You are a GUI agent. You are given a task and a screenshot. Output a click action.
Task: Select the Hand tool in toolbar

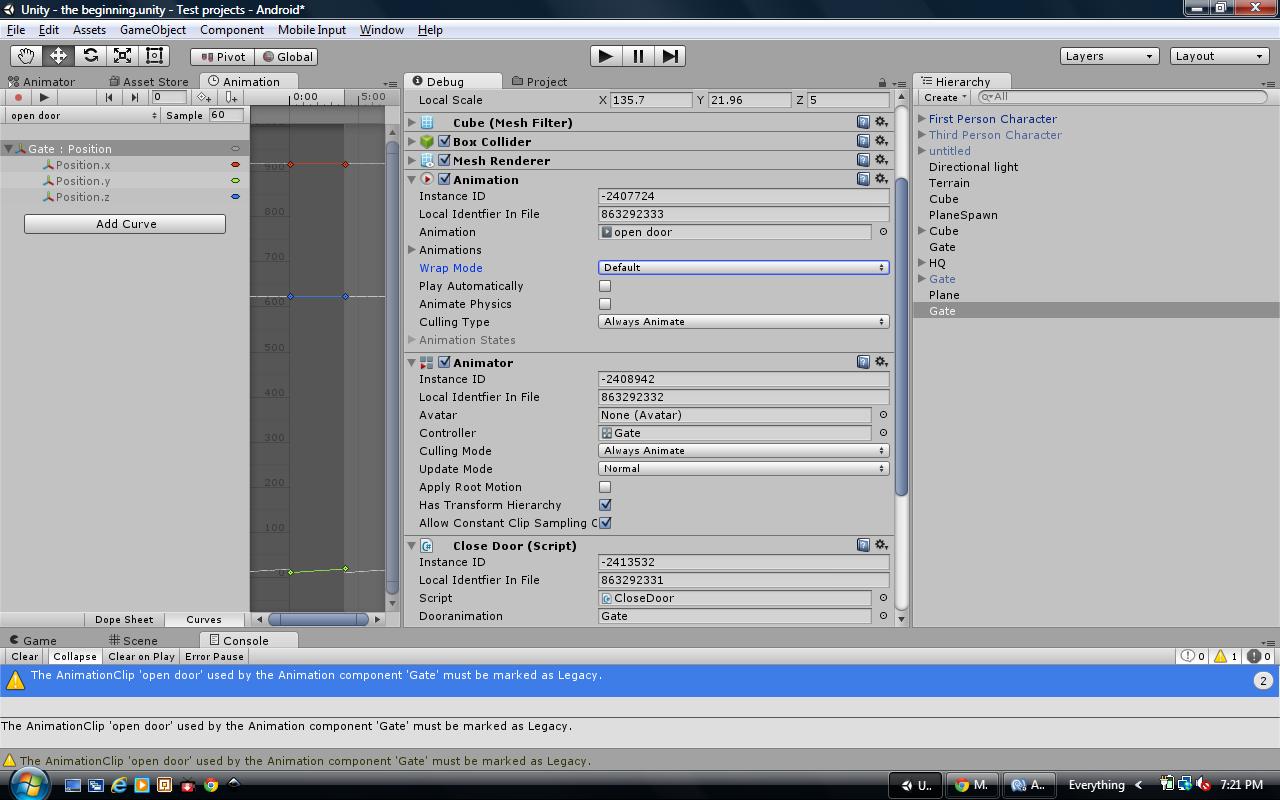(26, 56)
